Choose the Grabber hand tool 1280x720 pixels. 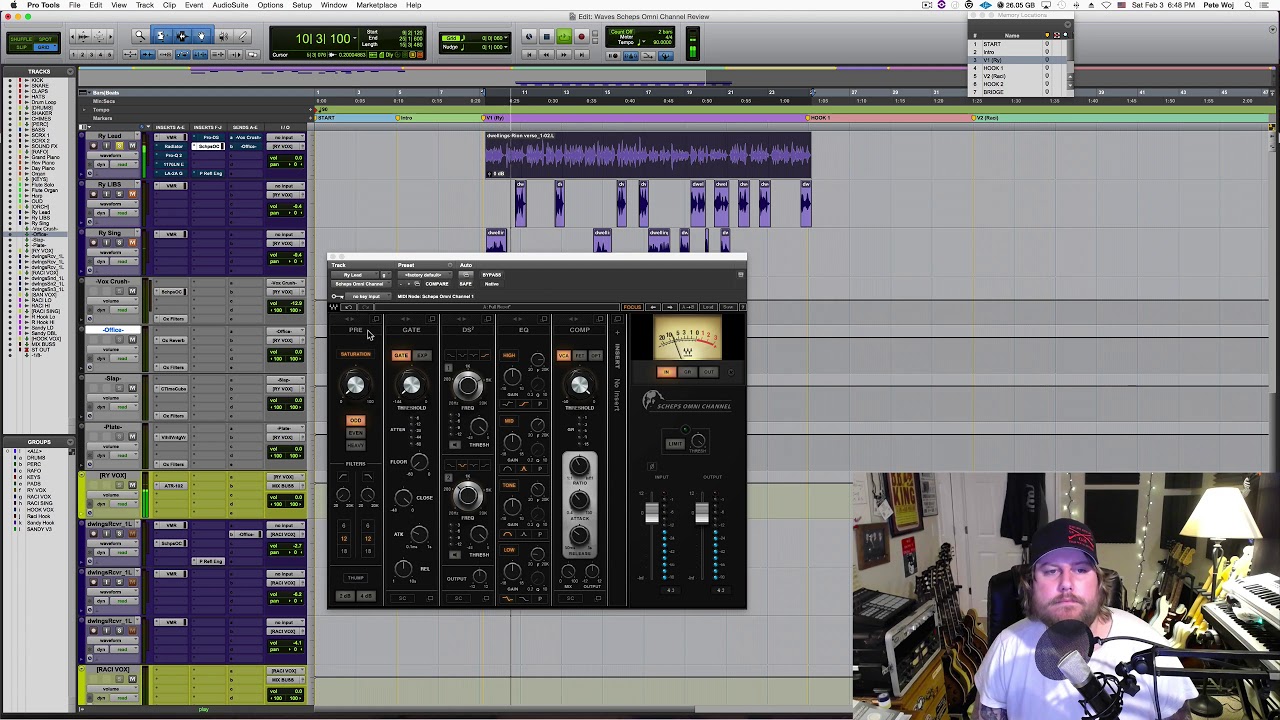(x=201, y=36)
